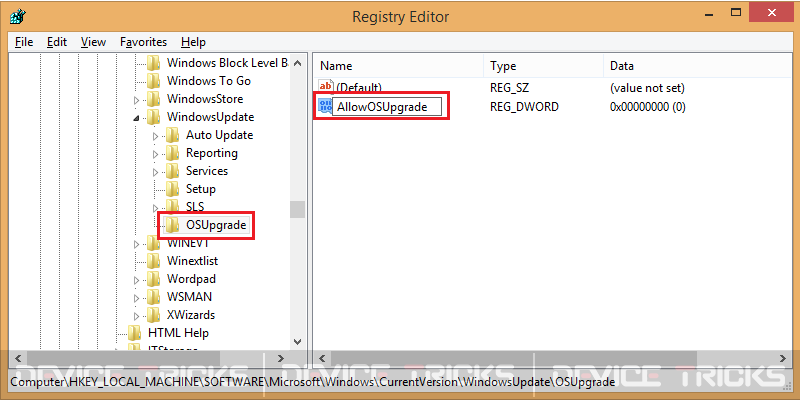Select the WindowsUpdate key label
The width and height of the screenshot is (800, 400).
pyautogui.click(x=210, y=117)
